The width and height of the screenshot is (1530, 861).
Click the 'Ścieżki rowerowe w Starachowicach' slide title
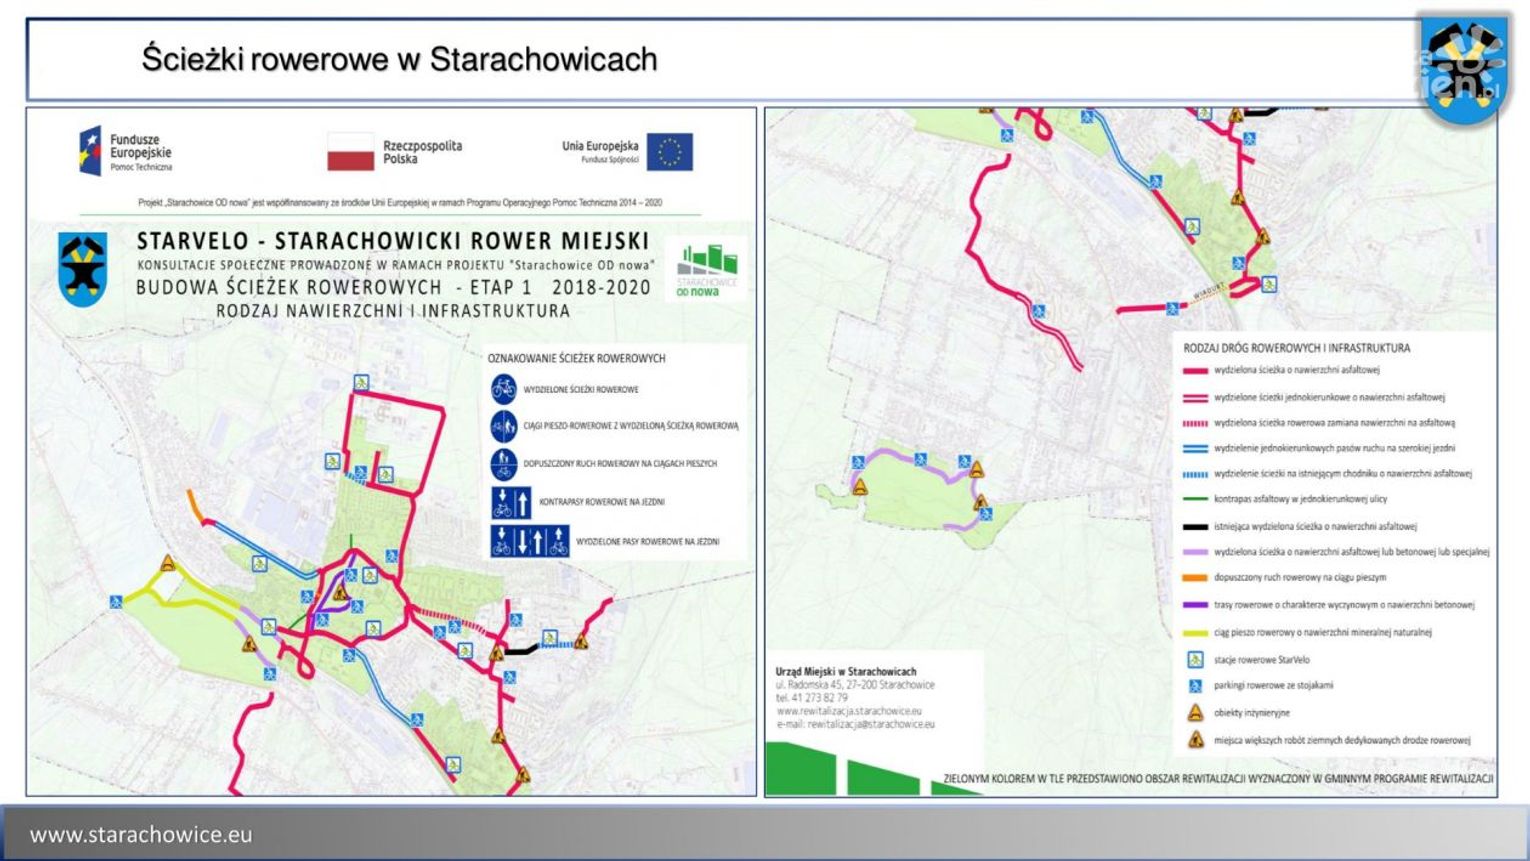coord(399,59)
